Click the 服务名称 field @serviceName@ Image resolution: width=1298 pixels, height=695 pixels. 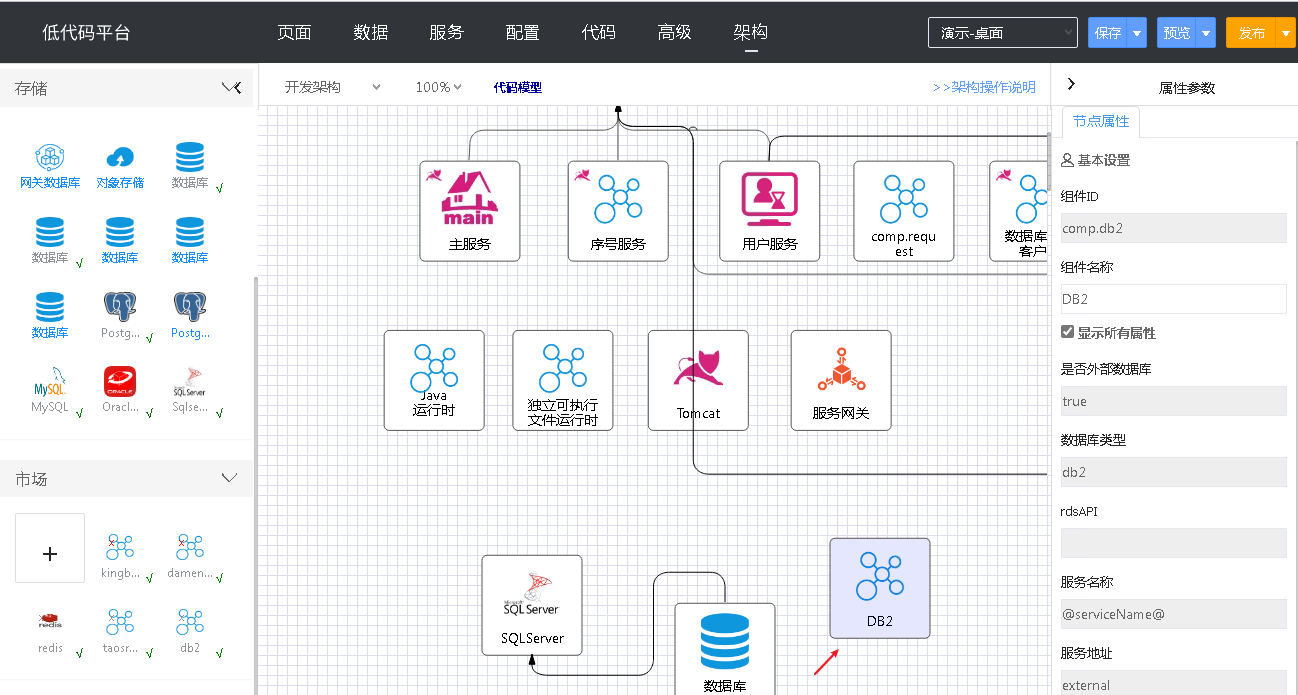[x=1174, y=614]
